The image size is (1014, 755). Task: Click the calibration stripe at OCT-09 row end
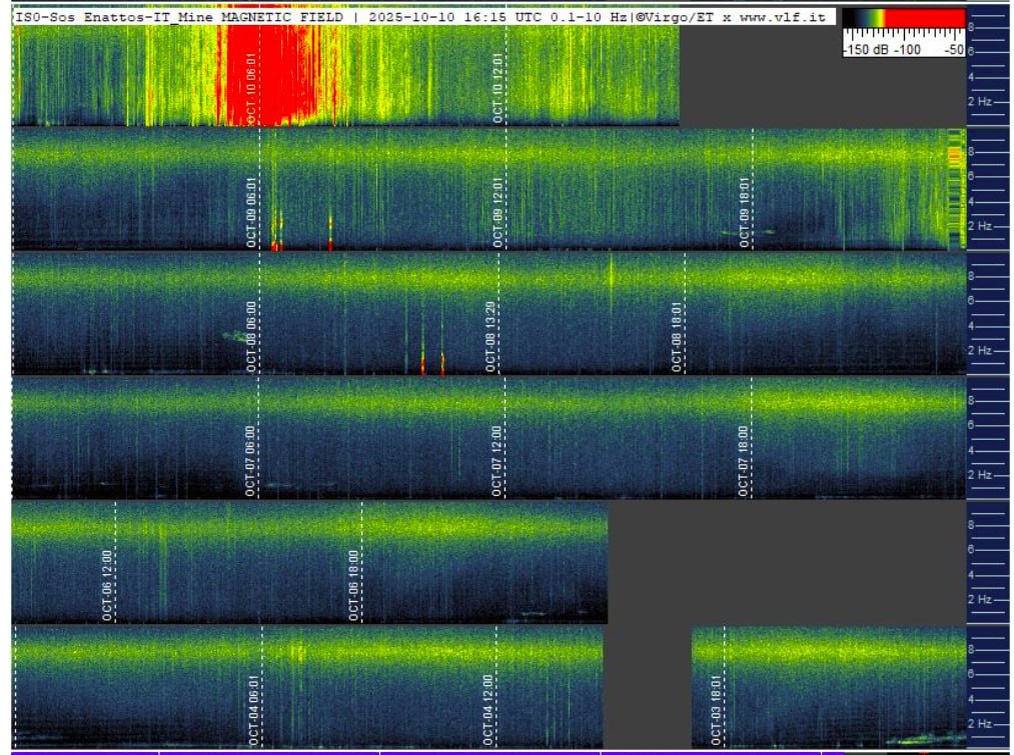click(956, 188)
